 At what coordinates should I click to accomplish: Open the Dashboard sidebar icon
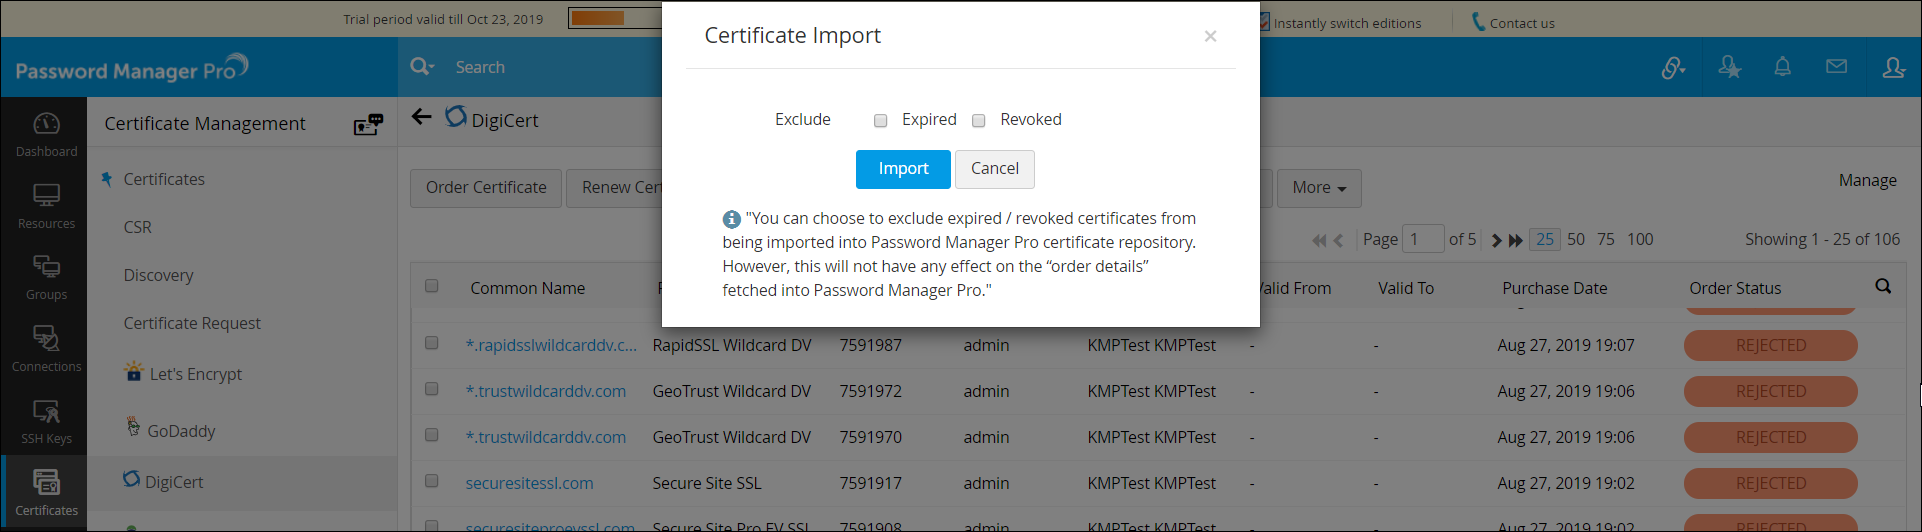click(46, 134)
